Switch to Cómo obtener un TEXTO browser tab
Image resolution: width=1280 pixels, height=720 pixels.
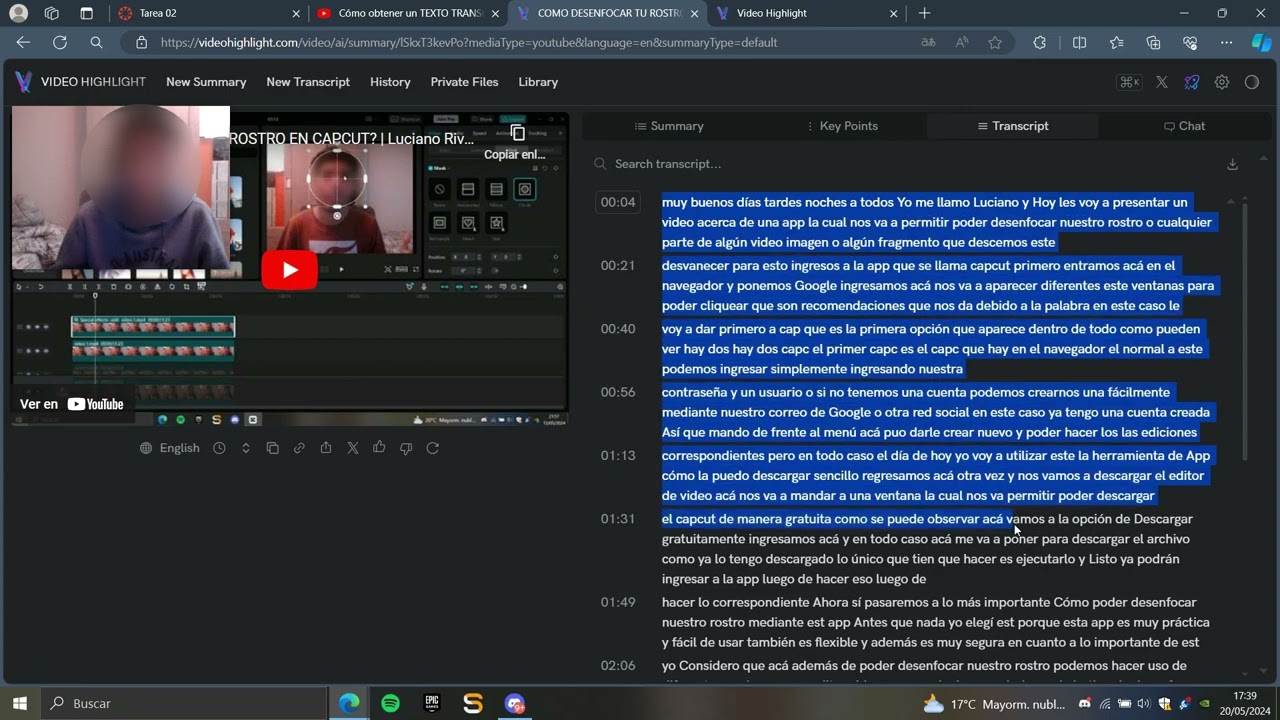(408, 14)
